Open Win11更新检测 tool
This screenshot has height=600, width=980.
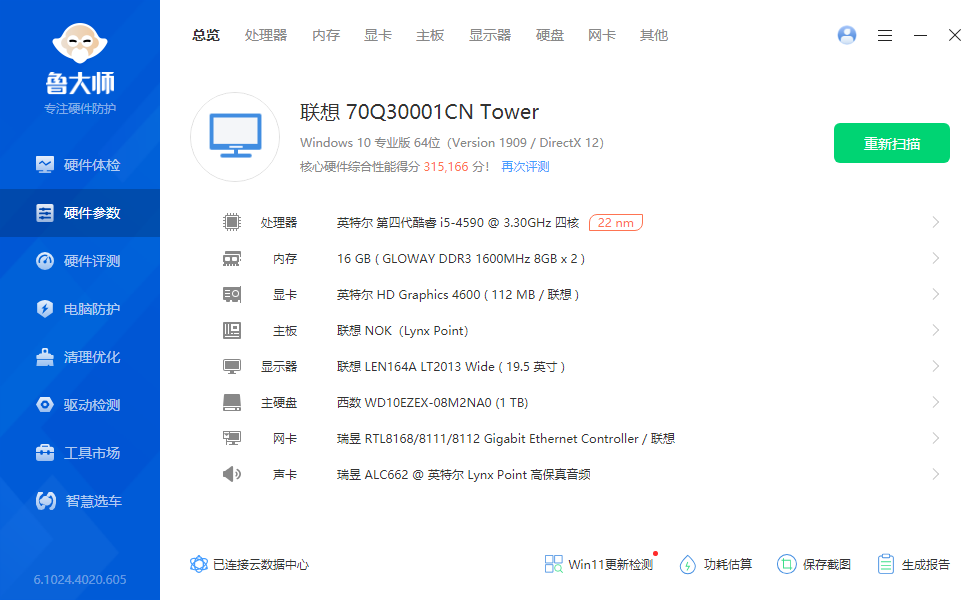click(x=598, y=564)
